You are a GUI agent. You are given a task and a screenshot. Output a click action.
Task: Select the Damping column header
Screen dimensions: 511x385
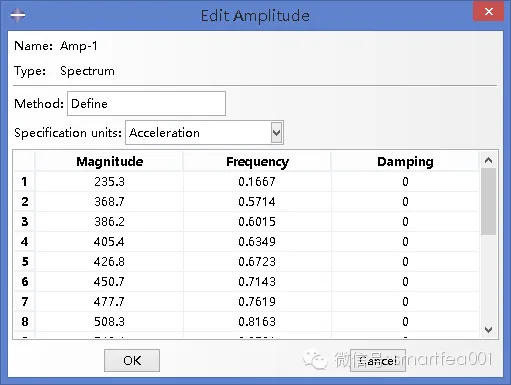(405, 162)
